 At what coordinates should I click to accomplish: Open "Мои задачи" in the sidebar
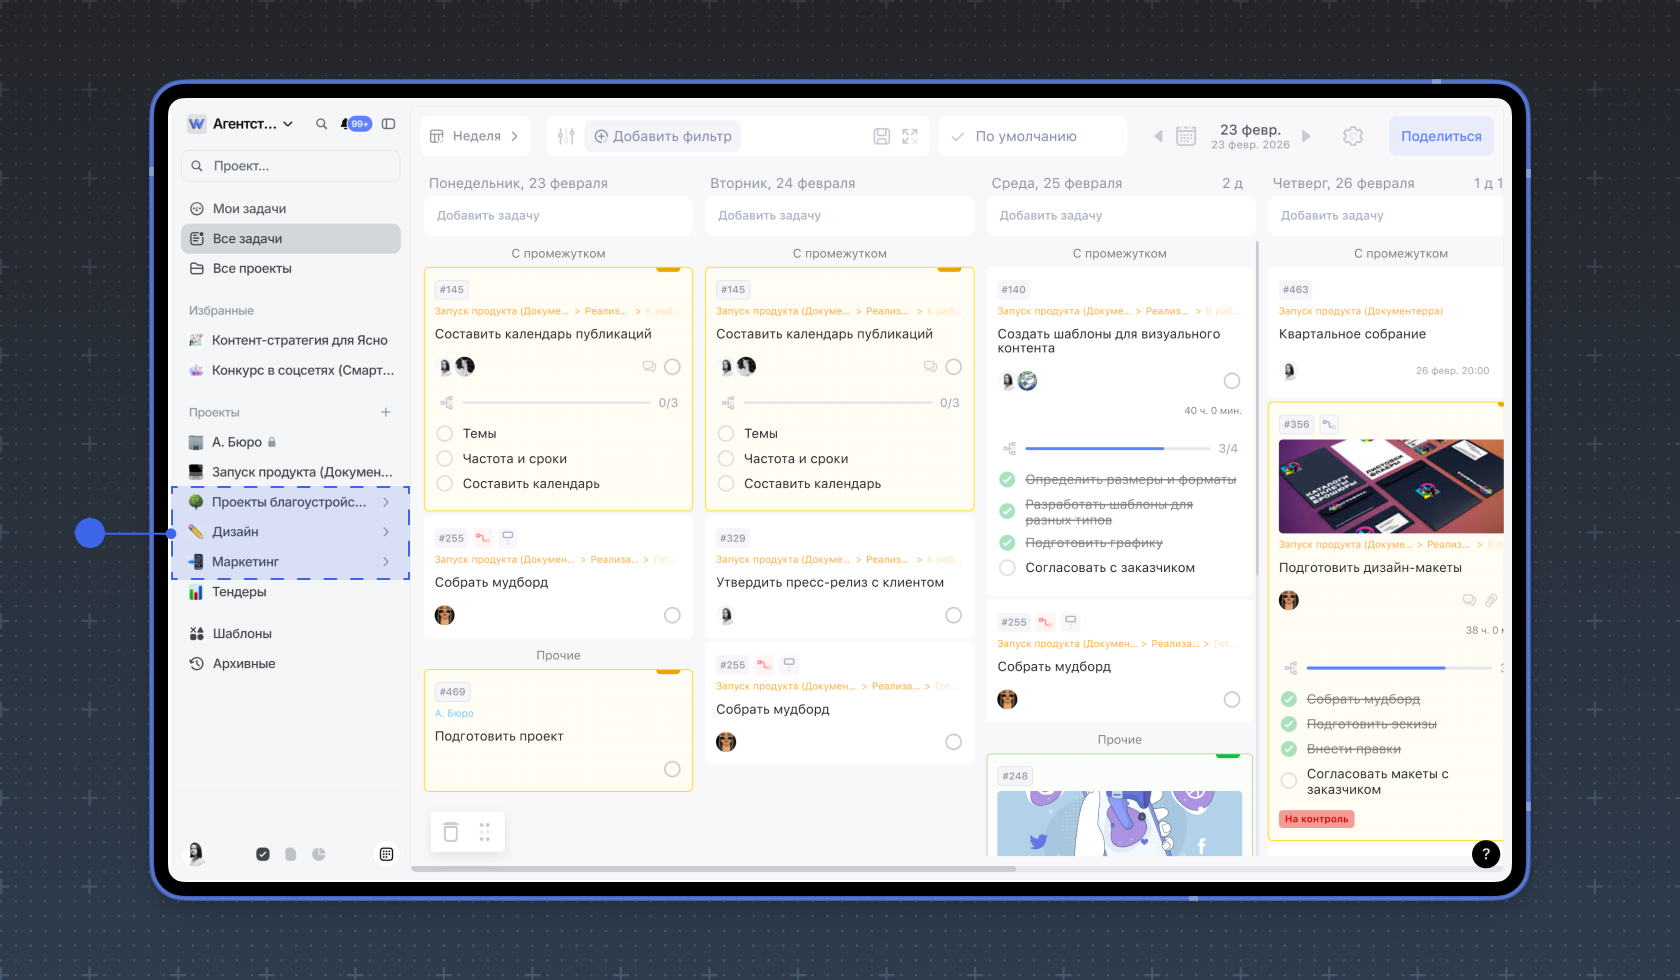(249, 209)
